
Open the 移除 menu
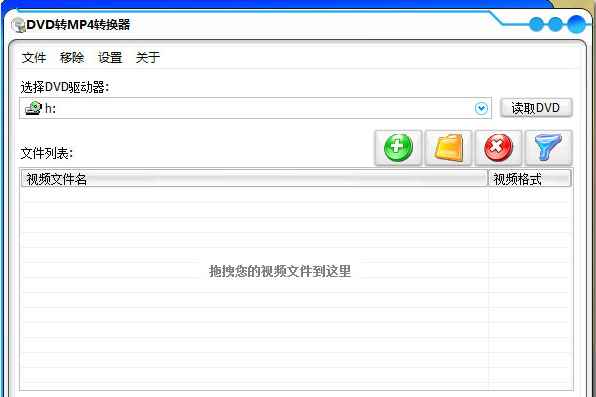click(x=72, y=58)
